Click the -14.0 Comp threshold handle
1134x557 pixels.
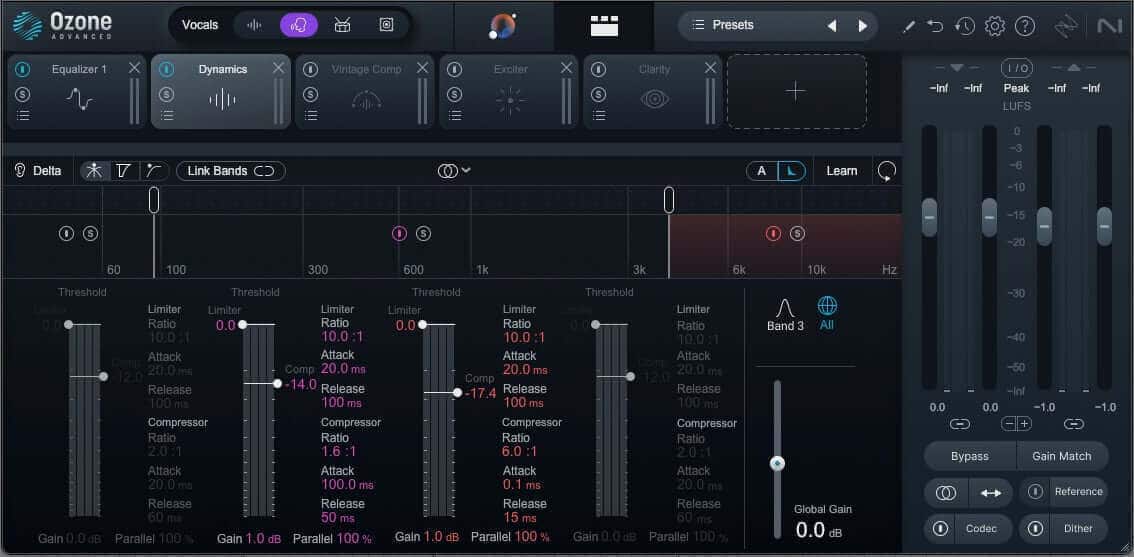pos(277,383)
